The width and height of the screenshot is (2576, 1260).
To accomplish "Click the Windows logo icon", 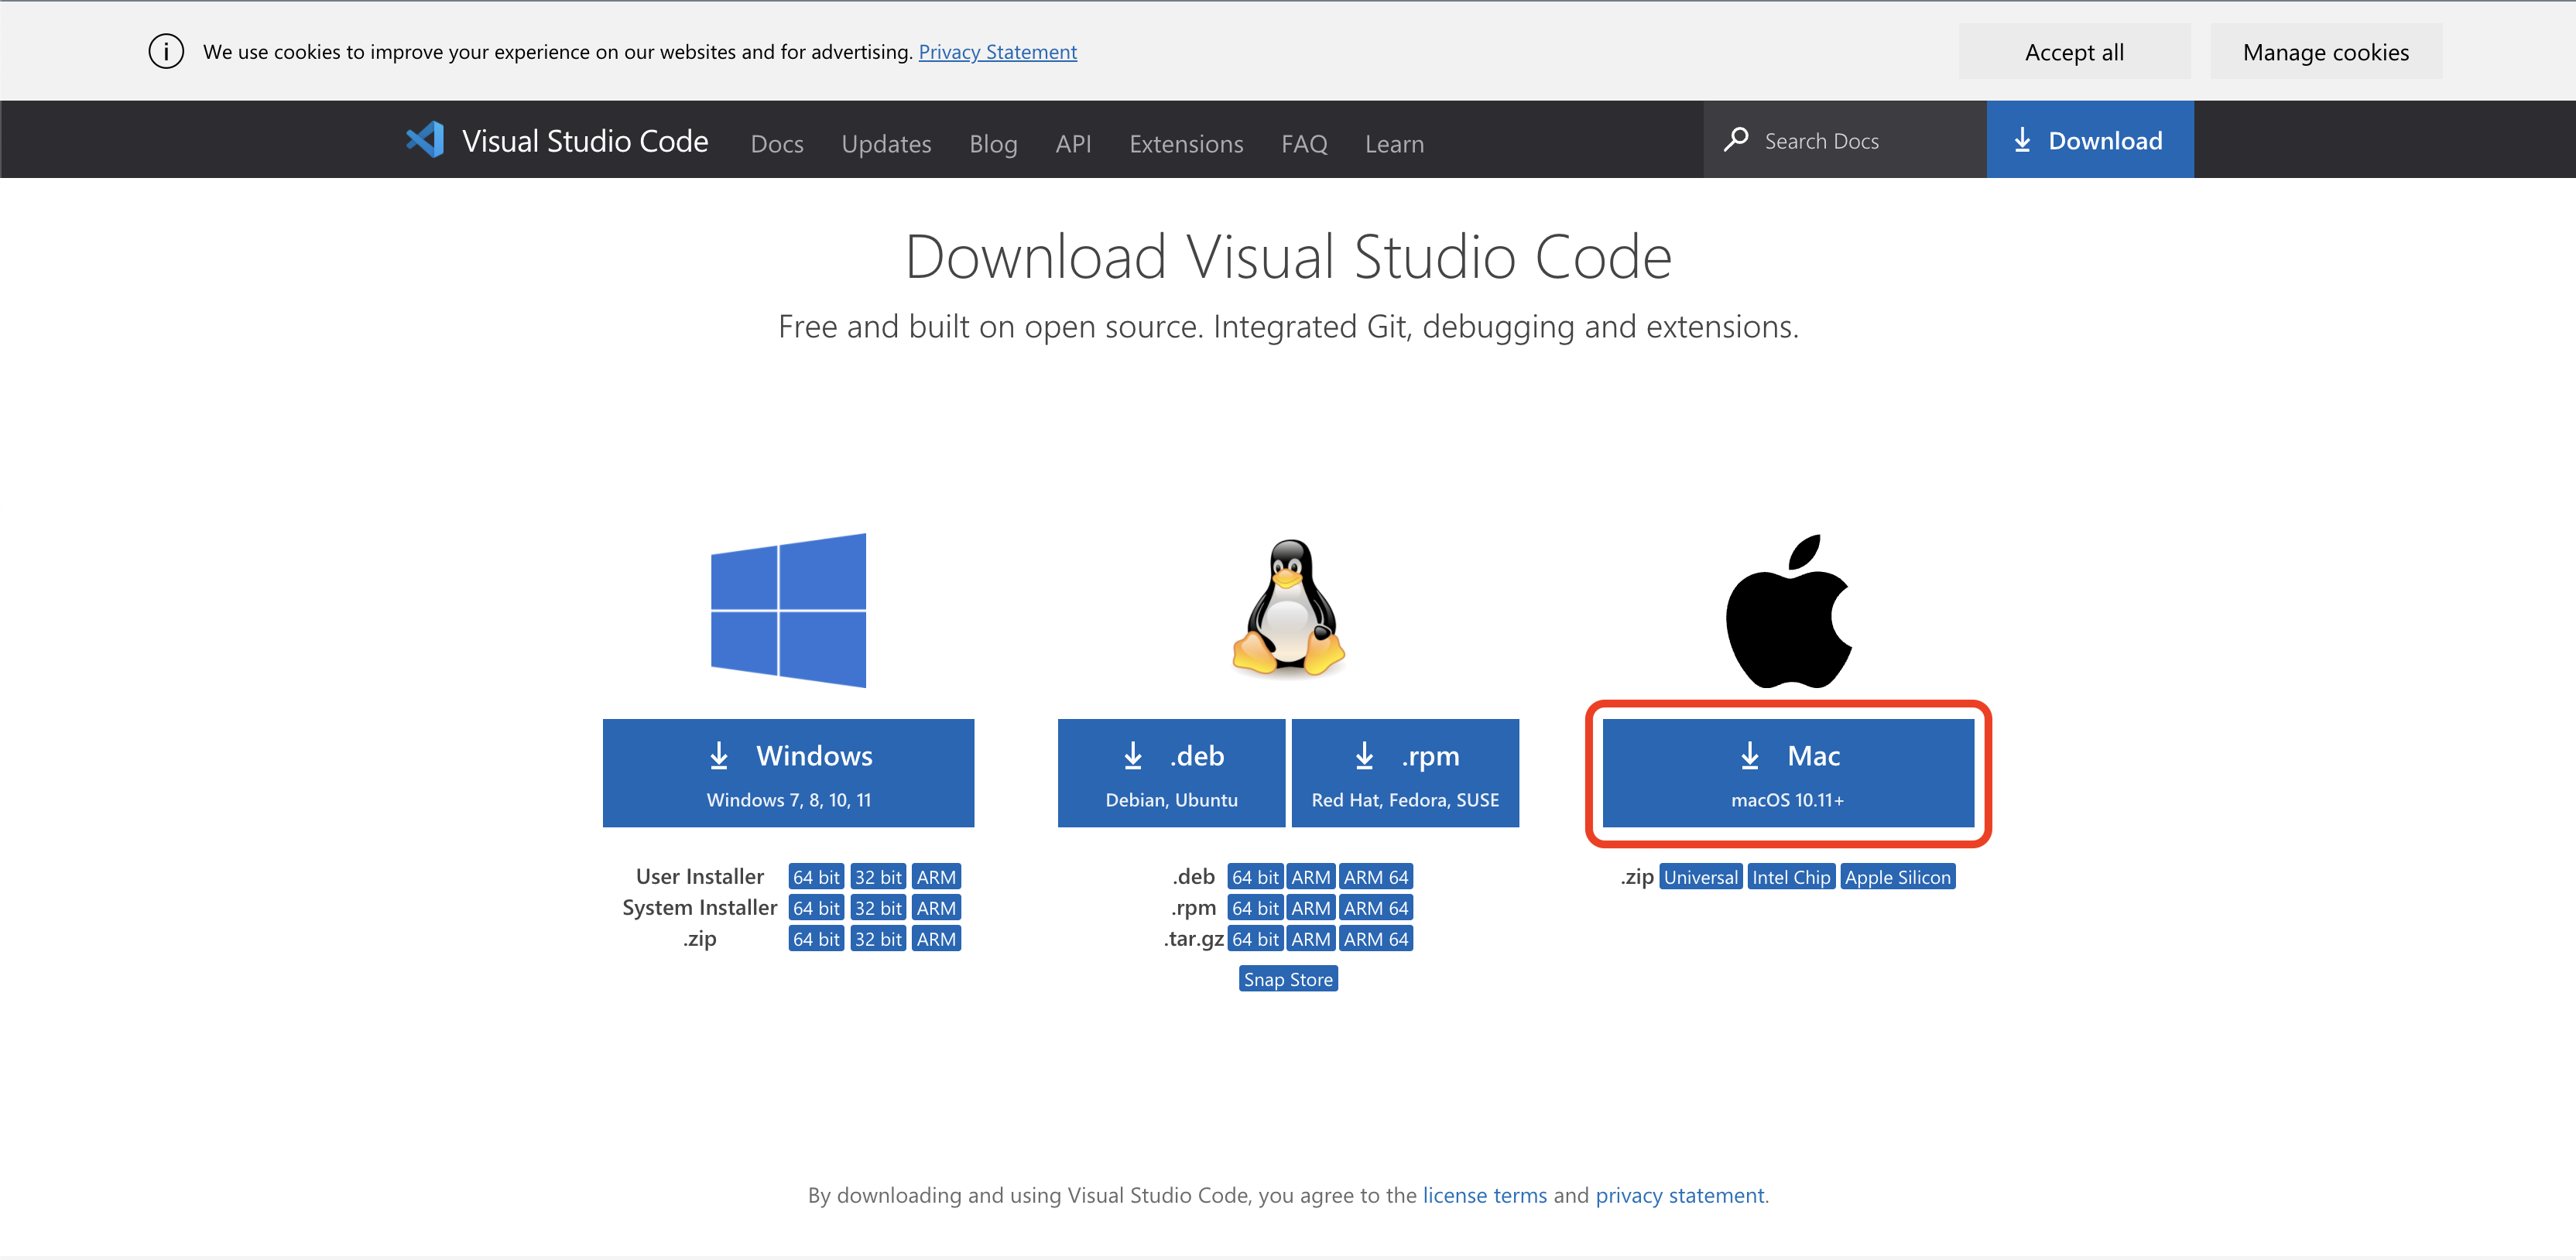I will (788, 610).
